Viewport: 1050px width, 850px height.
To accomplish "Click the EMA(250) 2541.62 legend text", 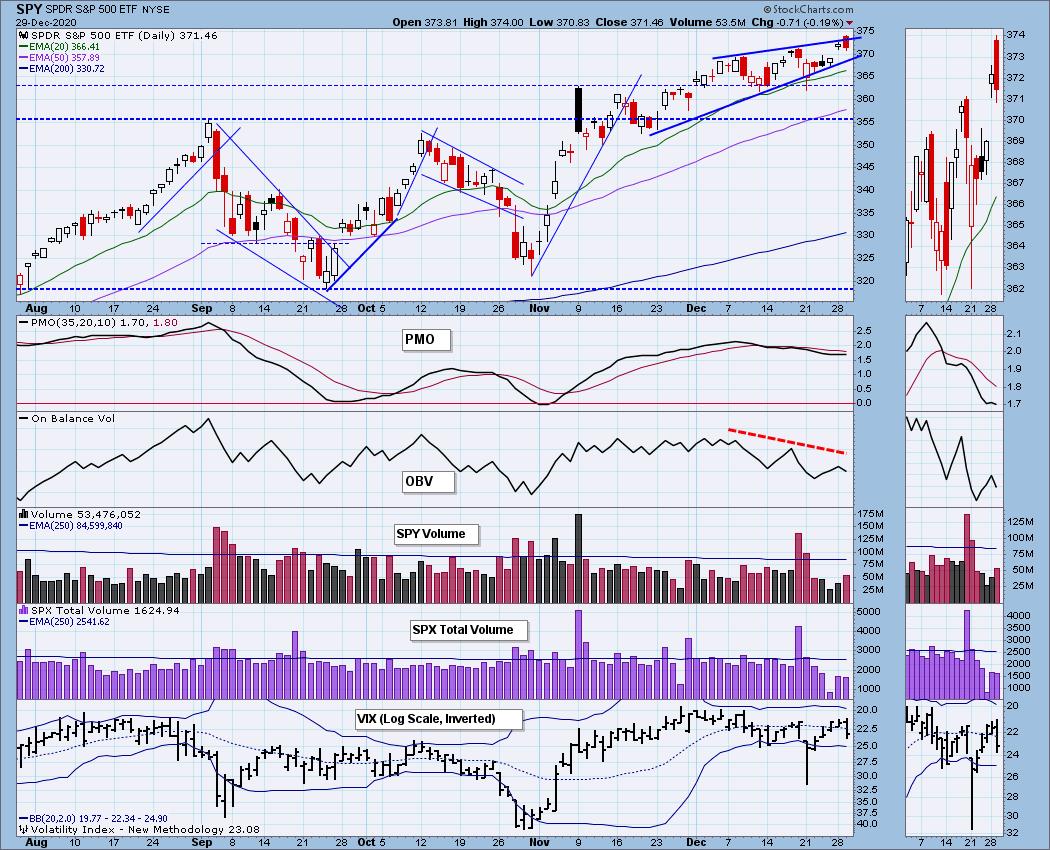I will (64, 622).
